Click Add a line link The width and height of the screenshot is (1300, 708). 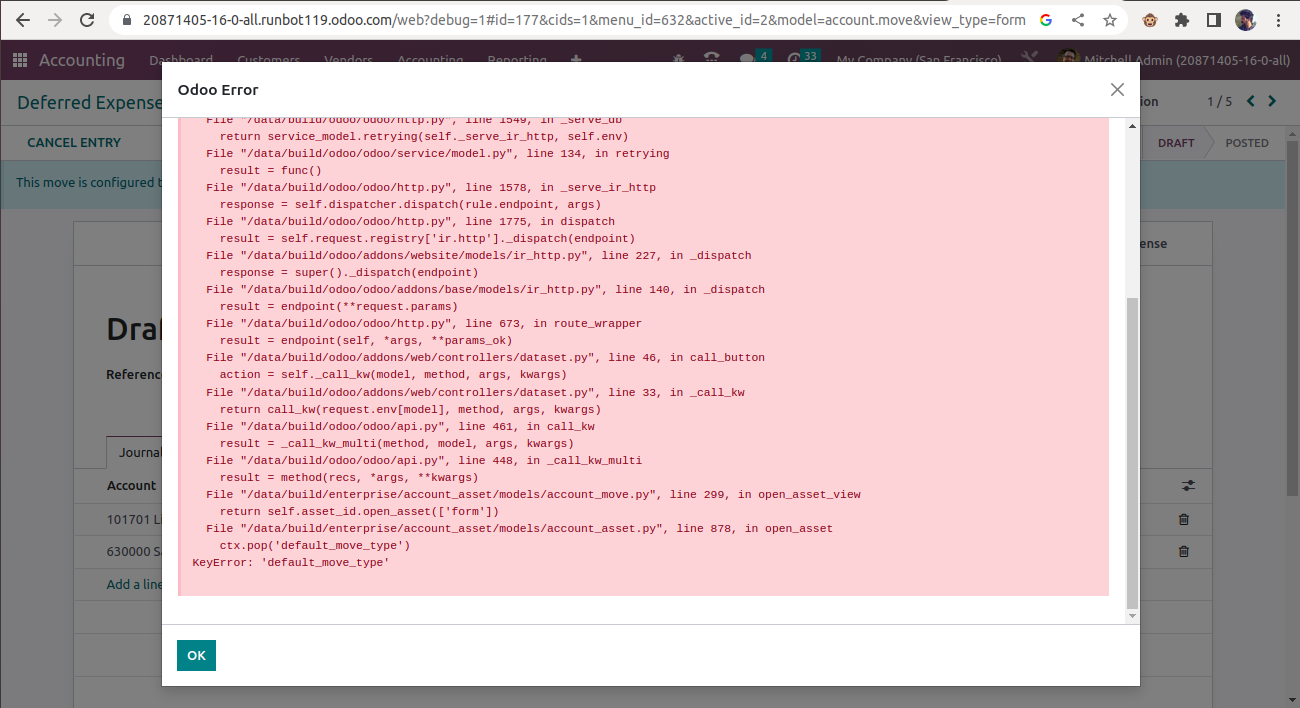pos(134,584)
